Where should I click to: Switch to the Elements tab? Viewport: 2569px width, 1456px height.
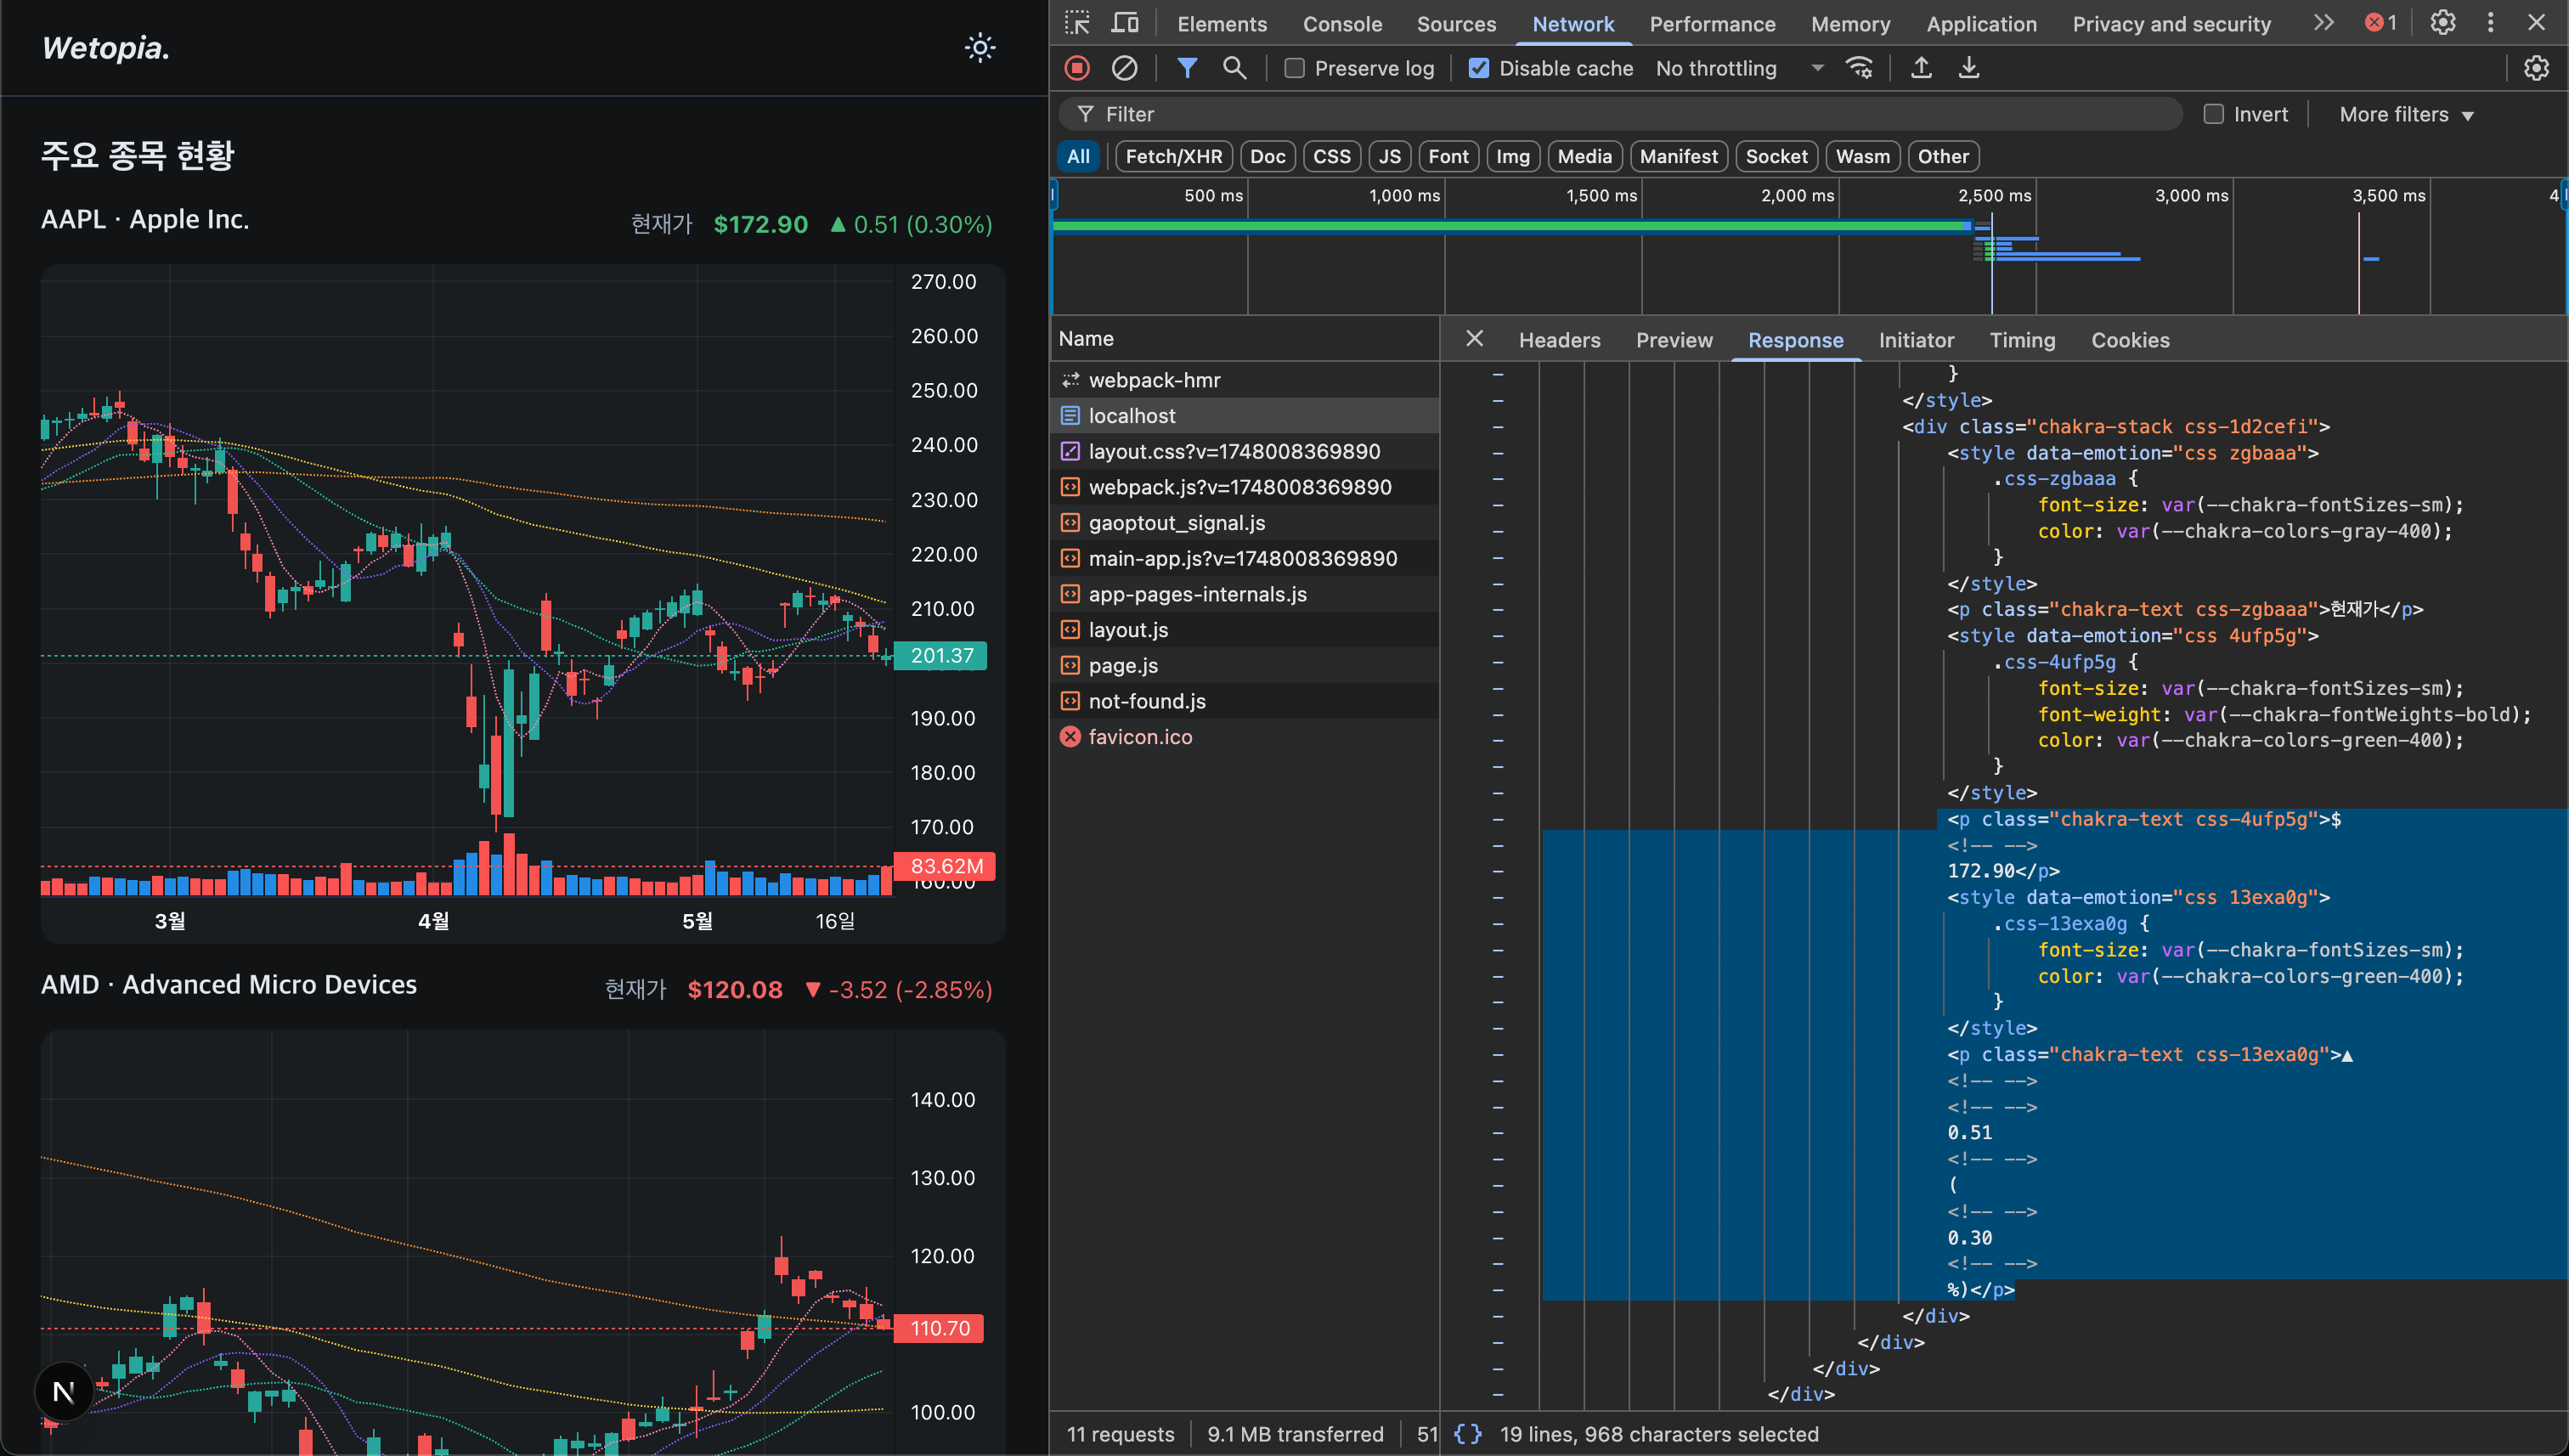tap(1222, 24)
